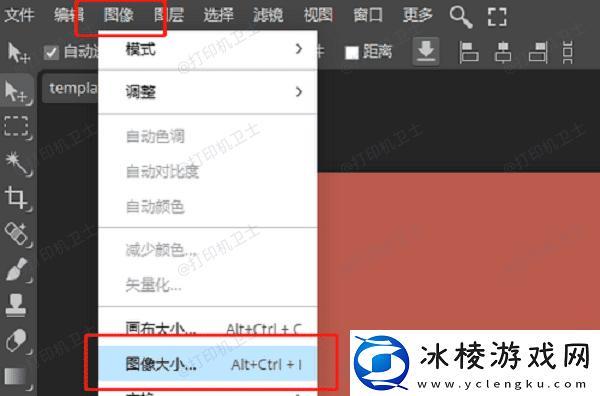Choose 图像大小... from the menu

[208, 364]
